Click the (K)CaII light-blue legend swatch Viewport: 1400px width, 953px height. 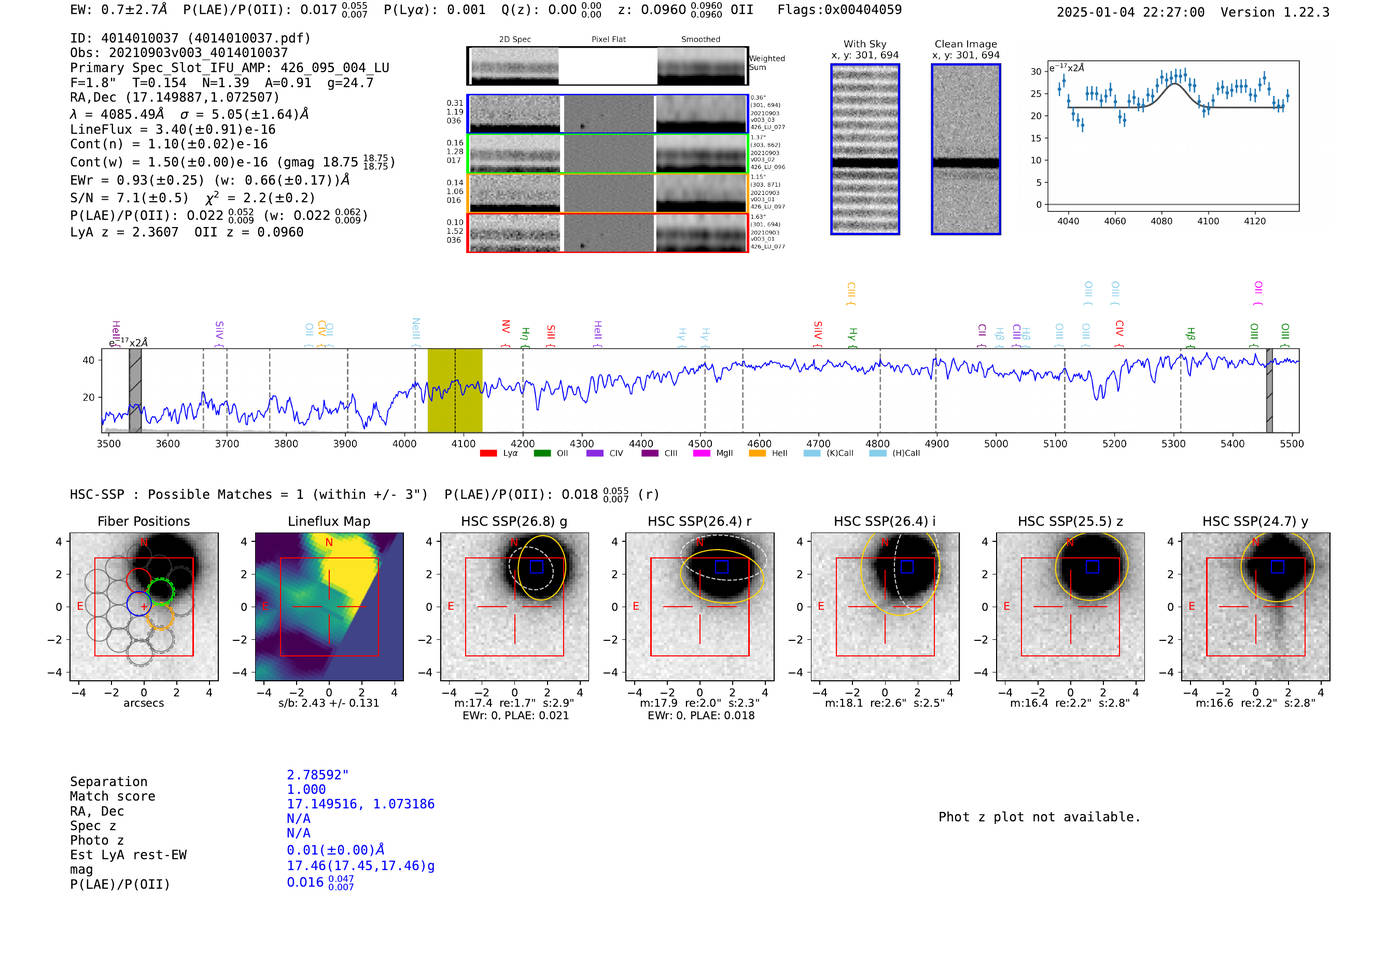[812, 453]
